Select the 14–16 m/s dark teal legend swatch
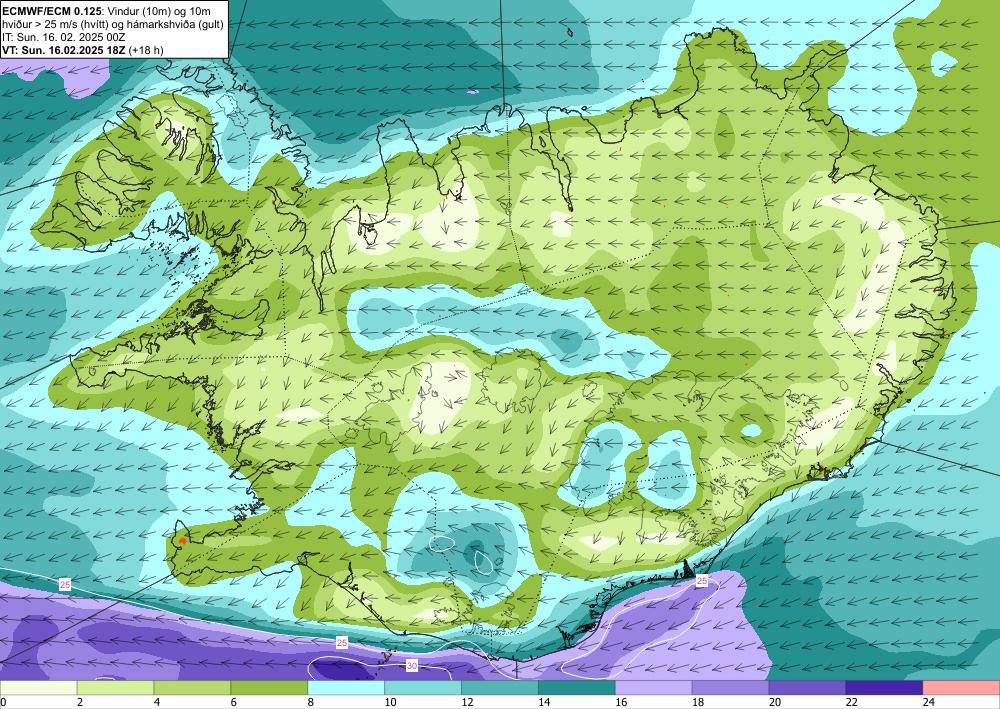 [x=577, y=688]
